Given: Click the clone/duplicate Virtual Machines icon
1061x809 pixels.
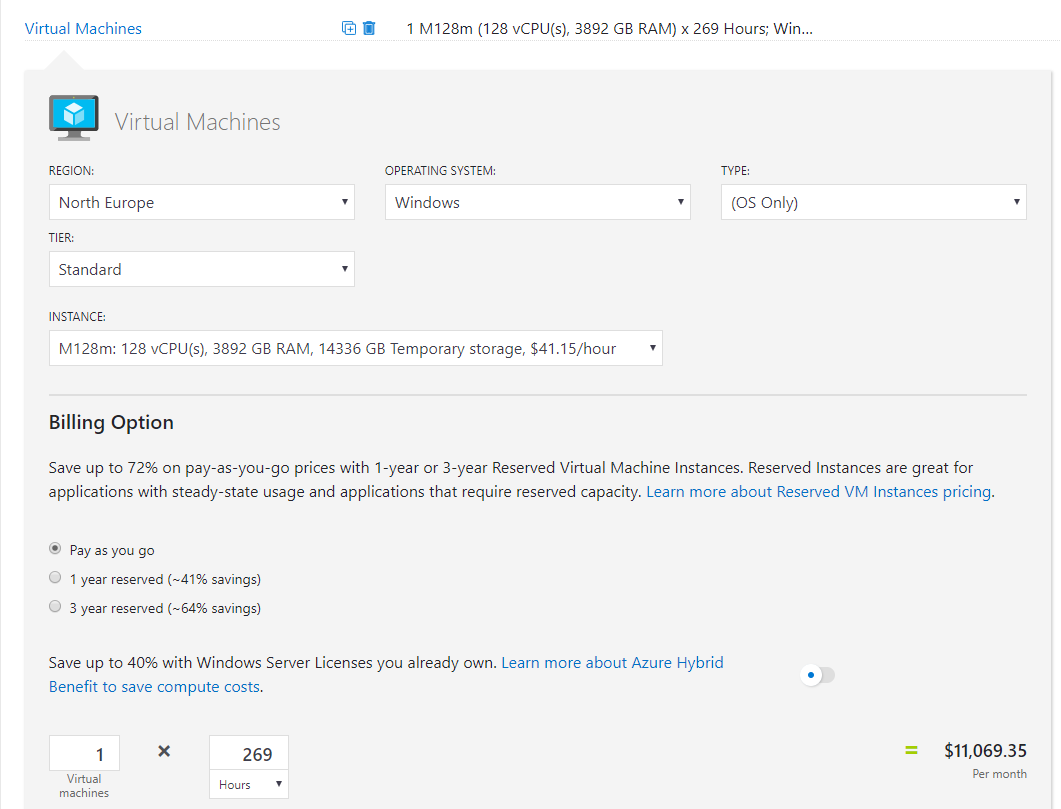Looking at the screenshot, I should [x=348, y=28].
